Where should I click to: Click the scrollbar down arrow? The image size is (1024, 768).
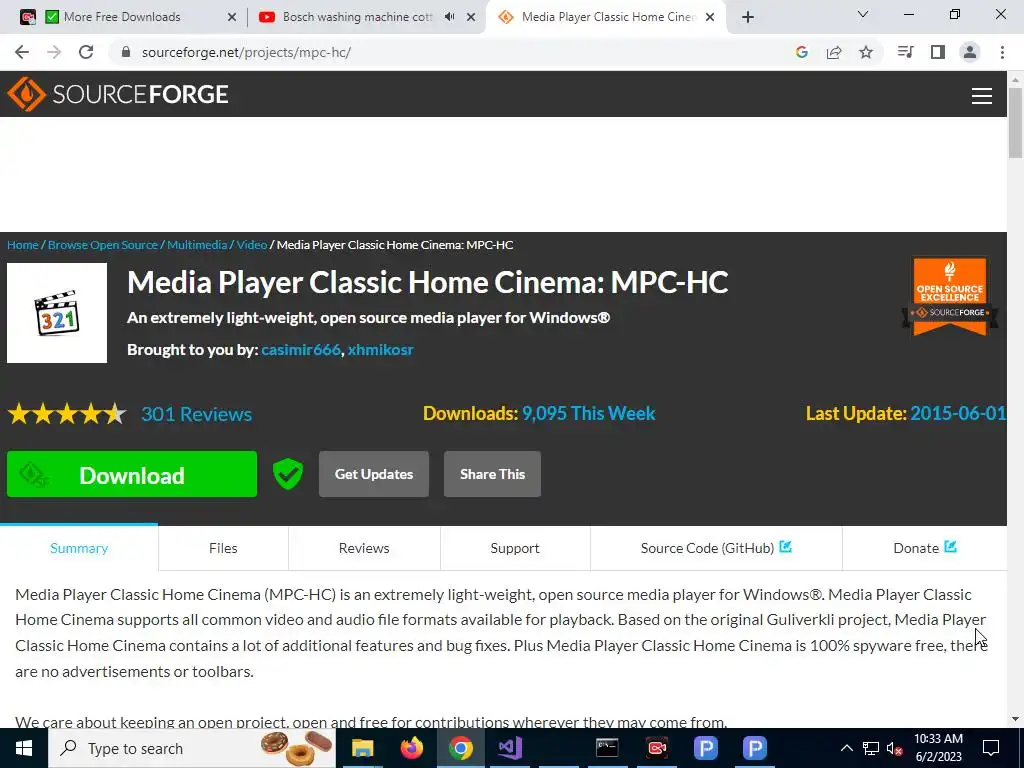tap(1015, 719)
